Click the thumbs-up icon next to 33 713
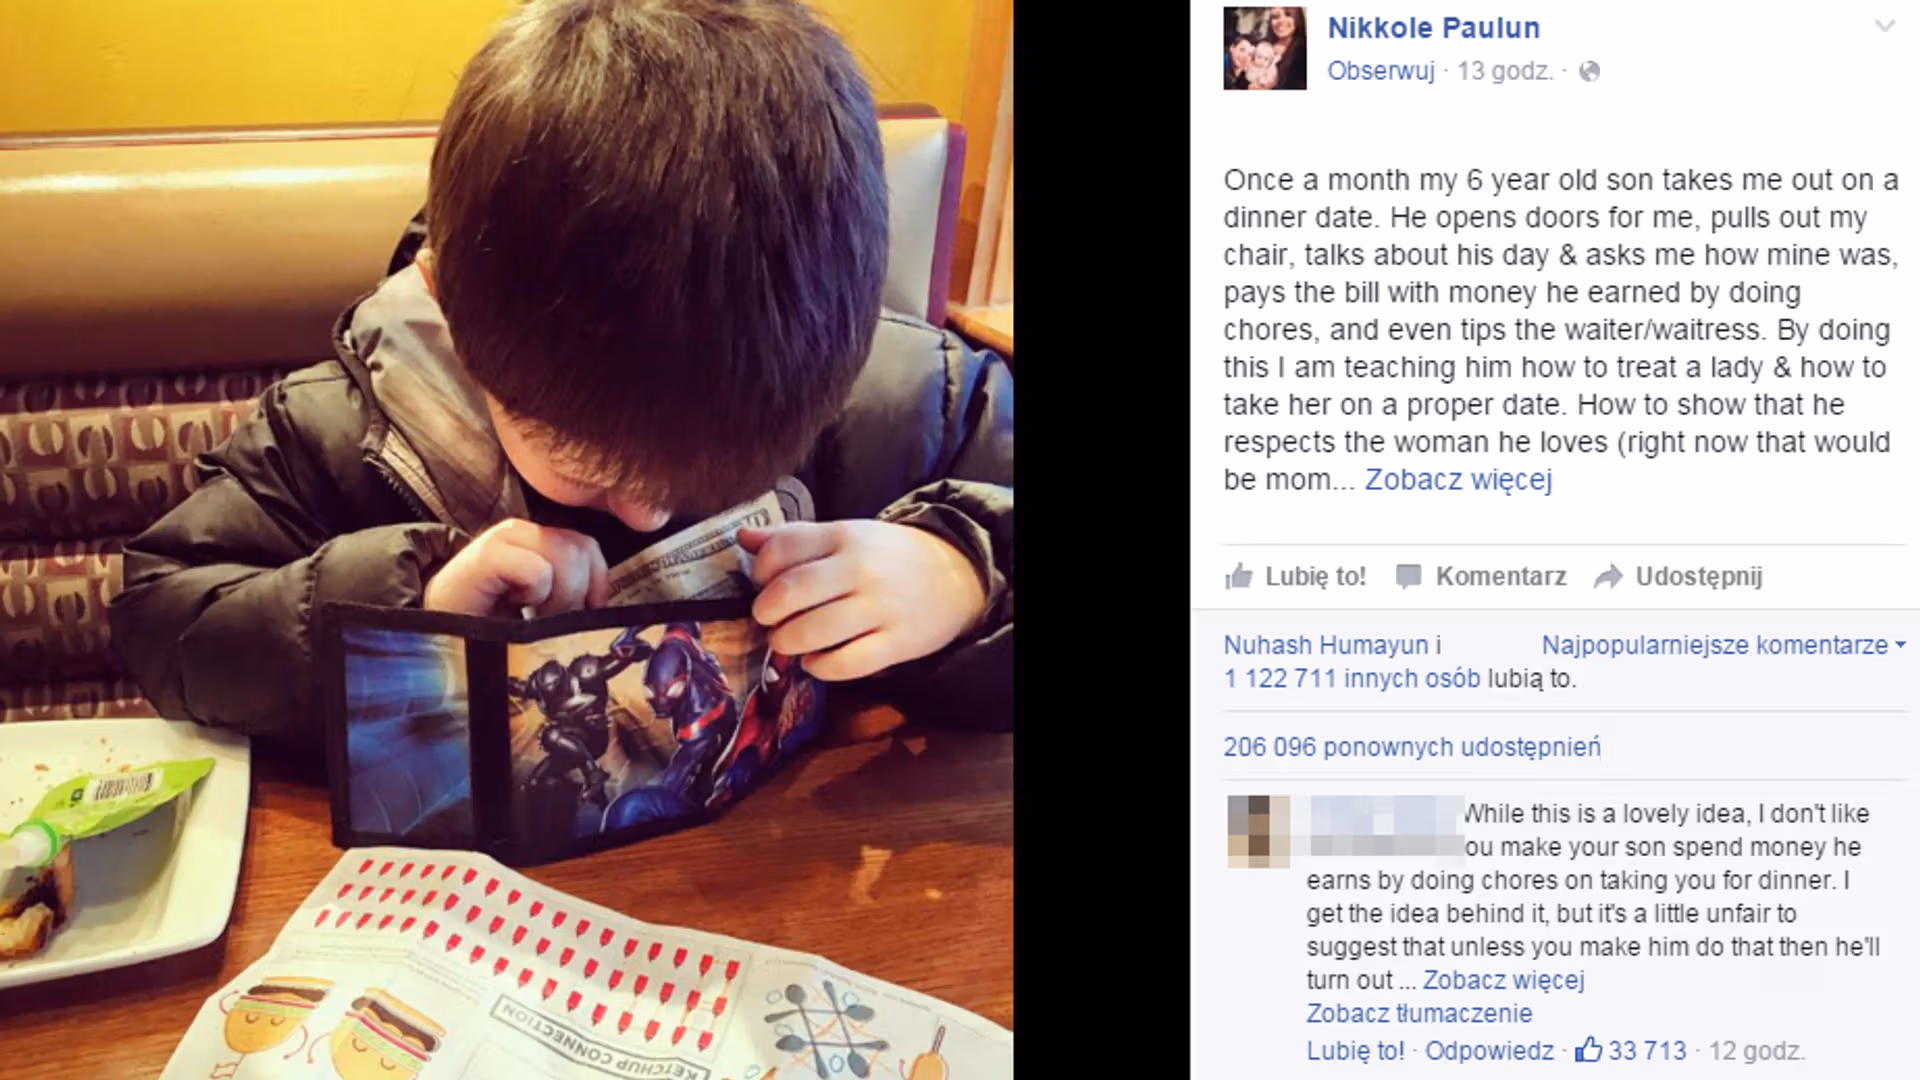Viewport: 1920px width, 1080px height. (1588, 1050)
